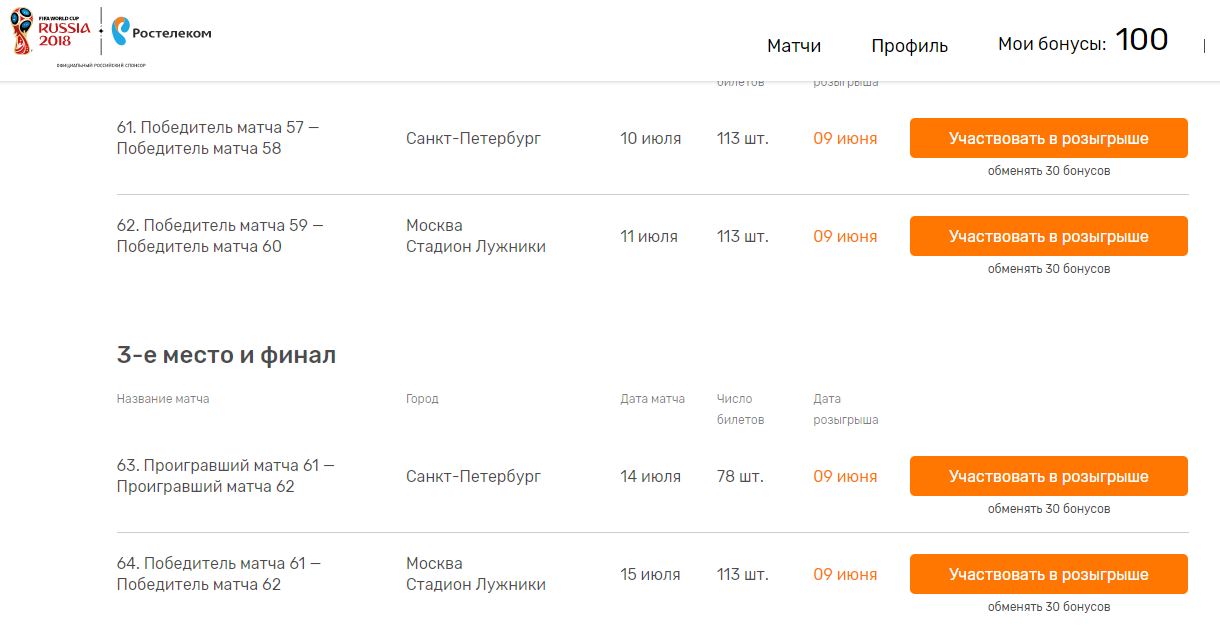The width and height of the screenshot is (1220, 626).
Task: Click the Название матча column header
Action: (x=163, y=399)
